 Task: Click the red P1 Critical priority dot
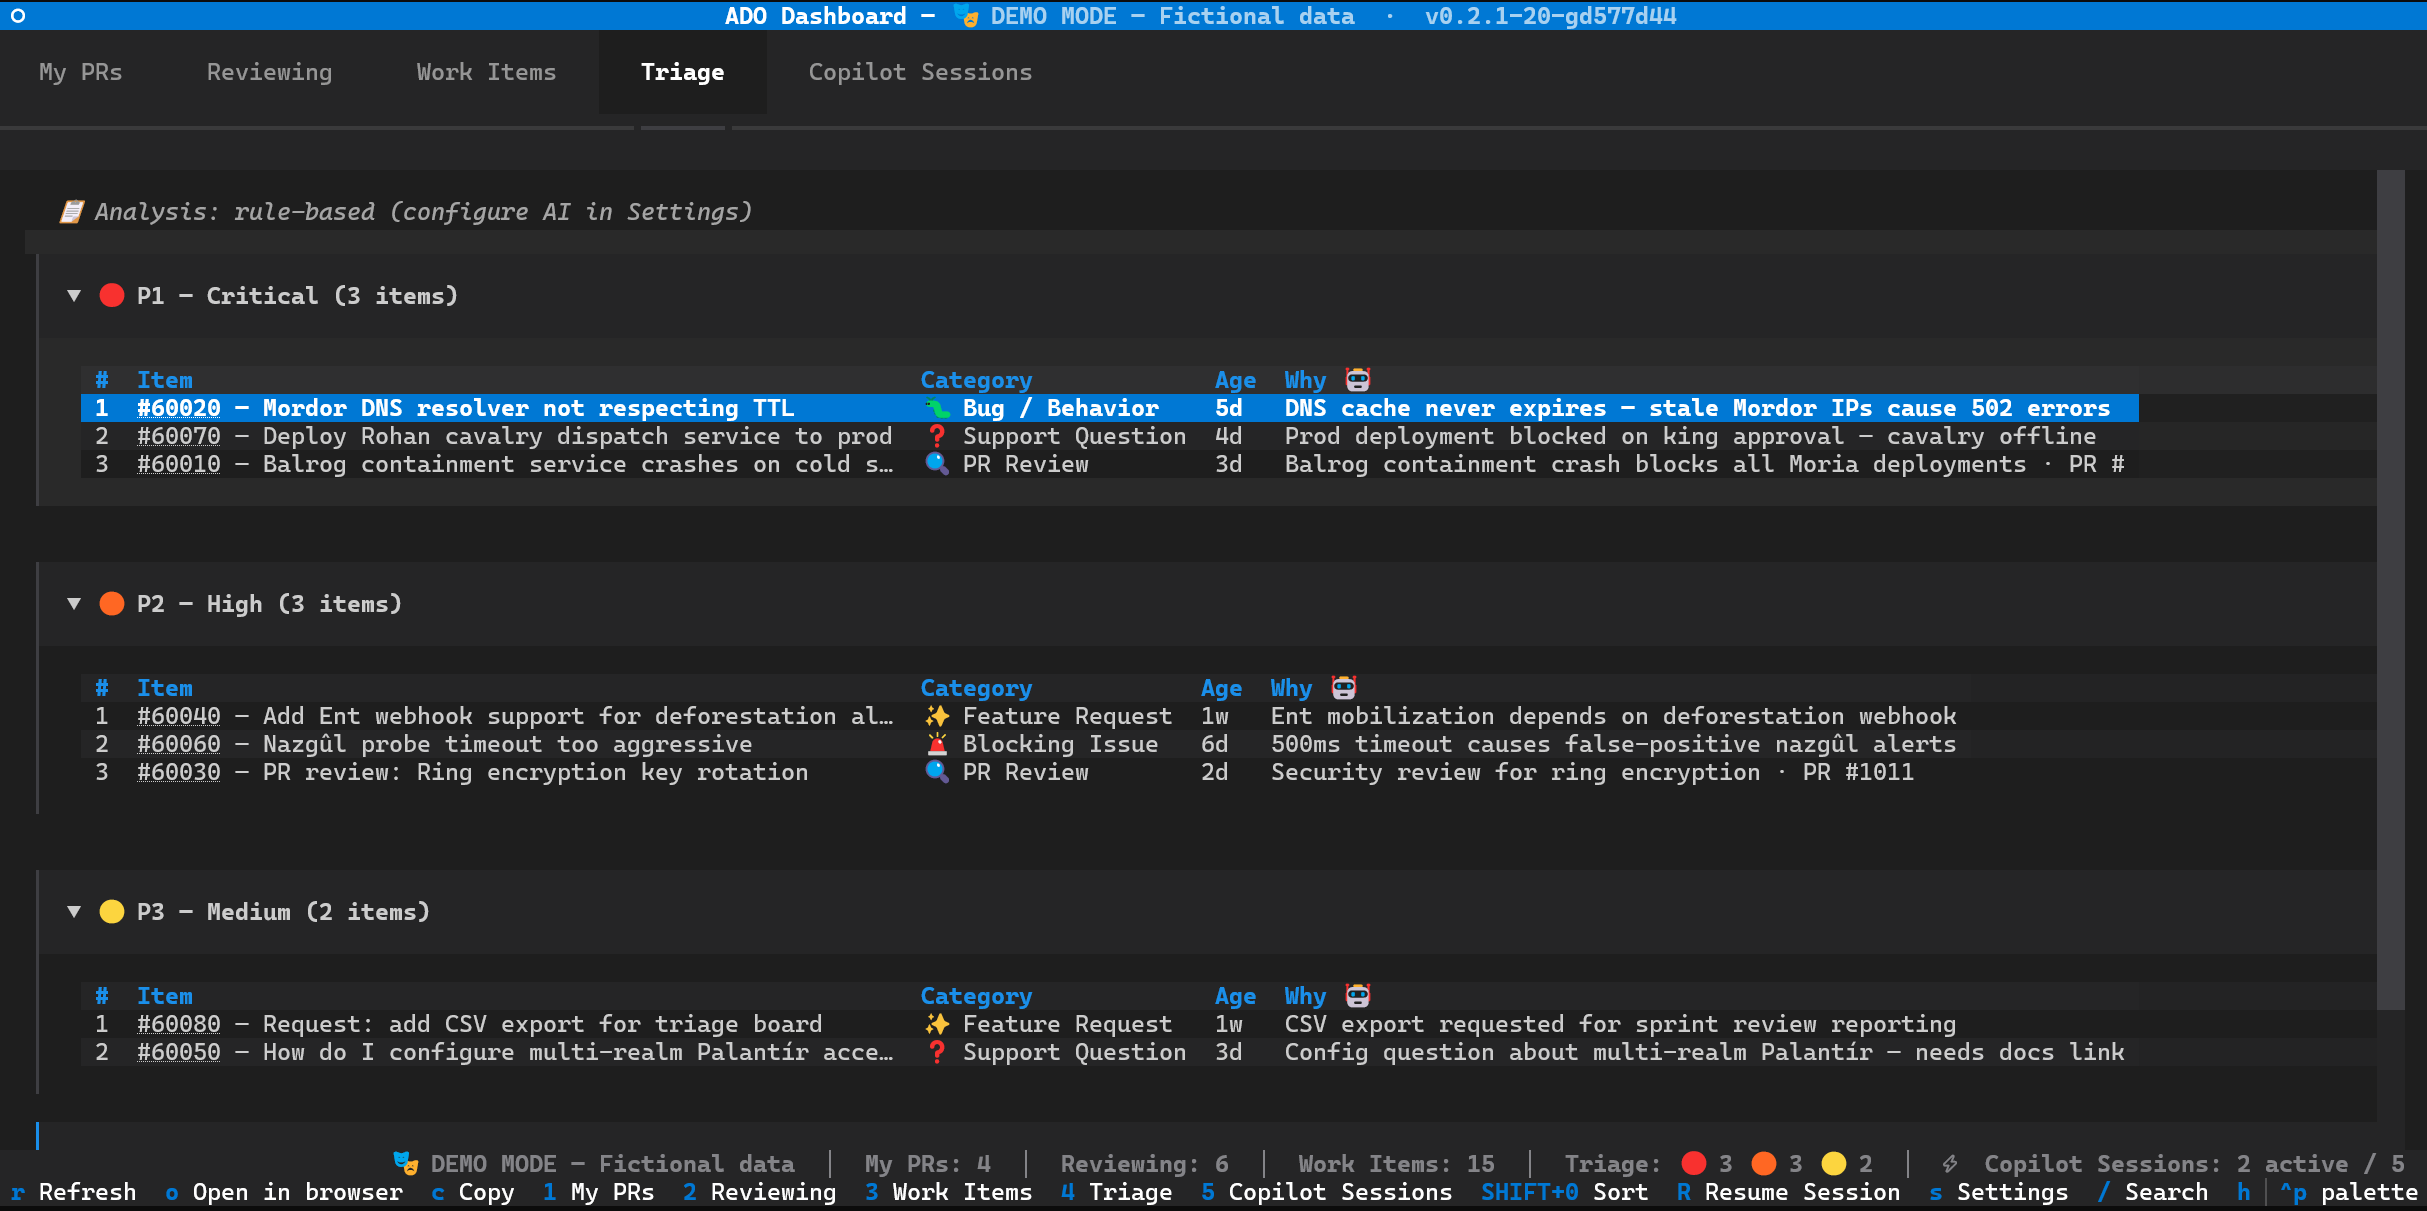coord(112,296)
